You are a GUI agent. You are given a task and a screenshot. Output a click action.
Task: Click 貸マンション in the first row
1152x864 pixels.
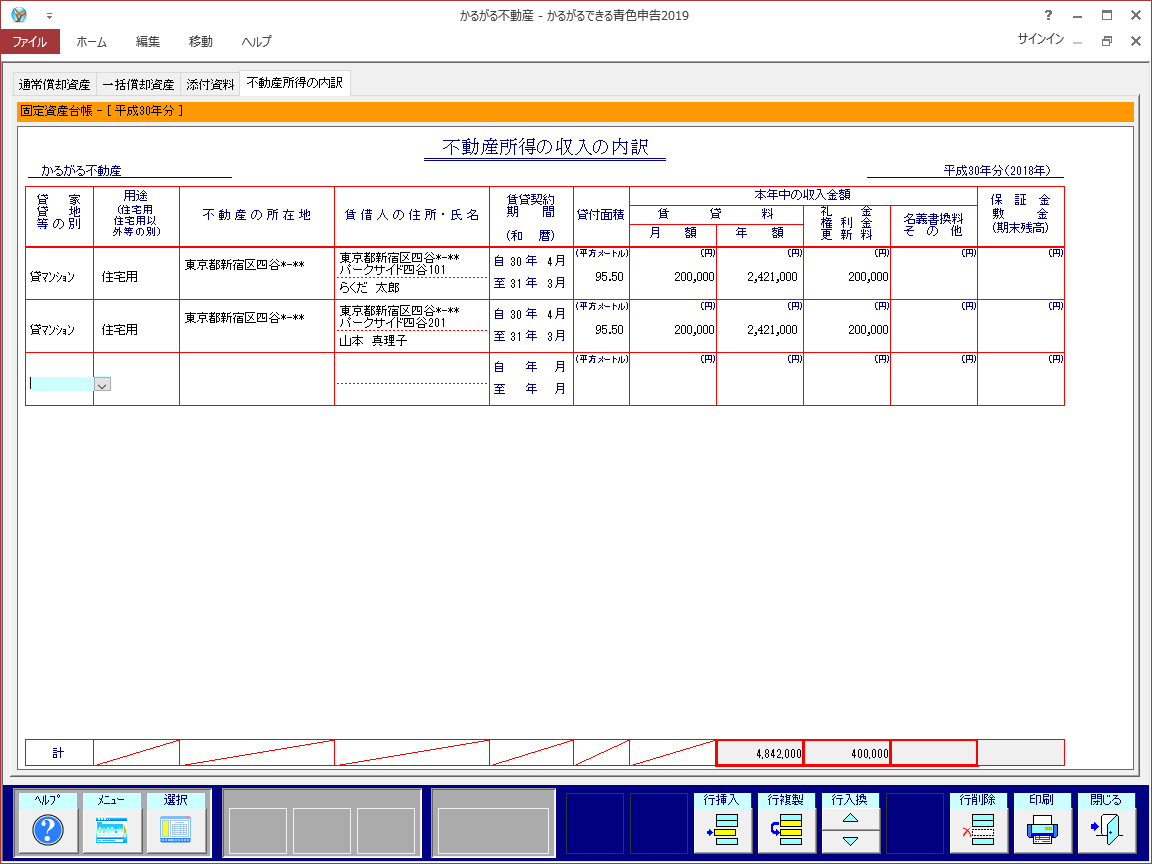coord(52,277)
